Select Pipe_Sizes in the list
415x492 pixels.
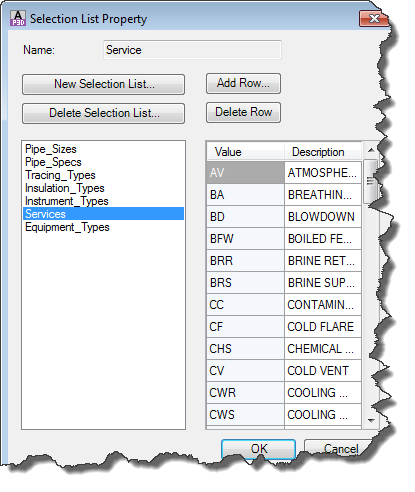(103, 149)
